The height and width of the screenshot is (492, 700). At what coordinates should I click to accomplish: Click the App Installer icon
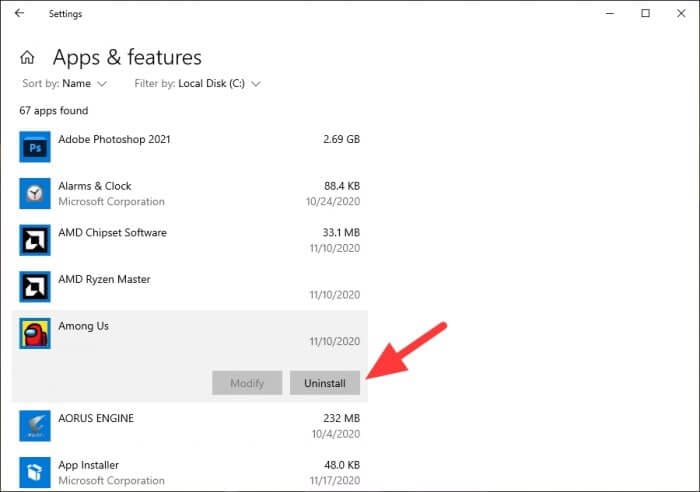(35, 472)
